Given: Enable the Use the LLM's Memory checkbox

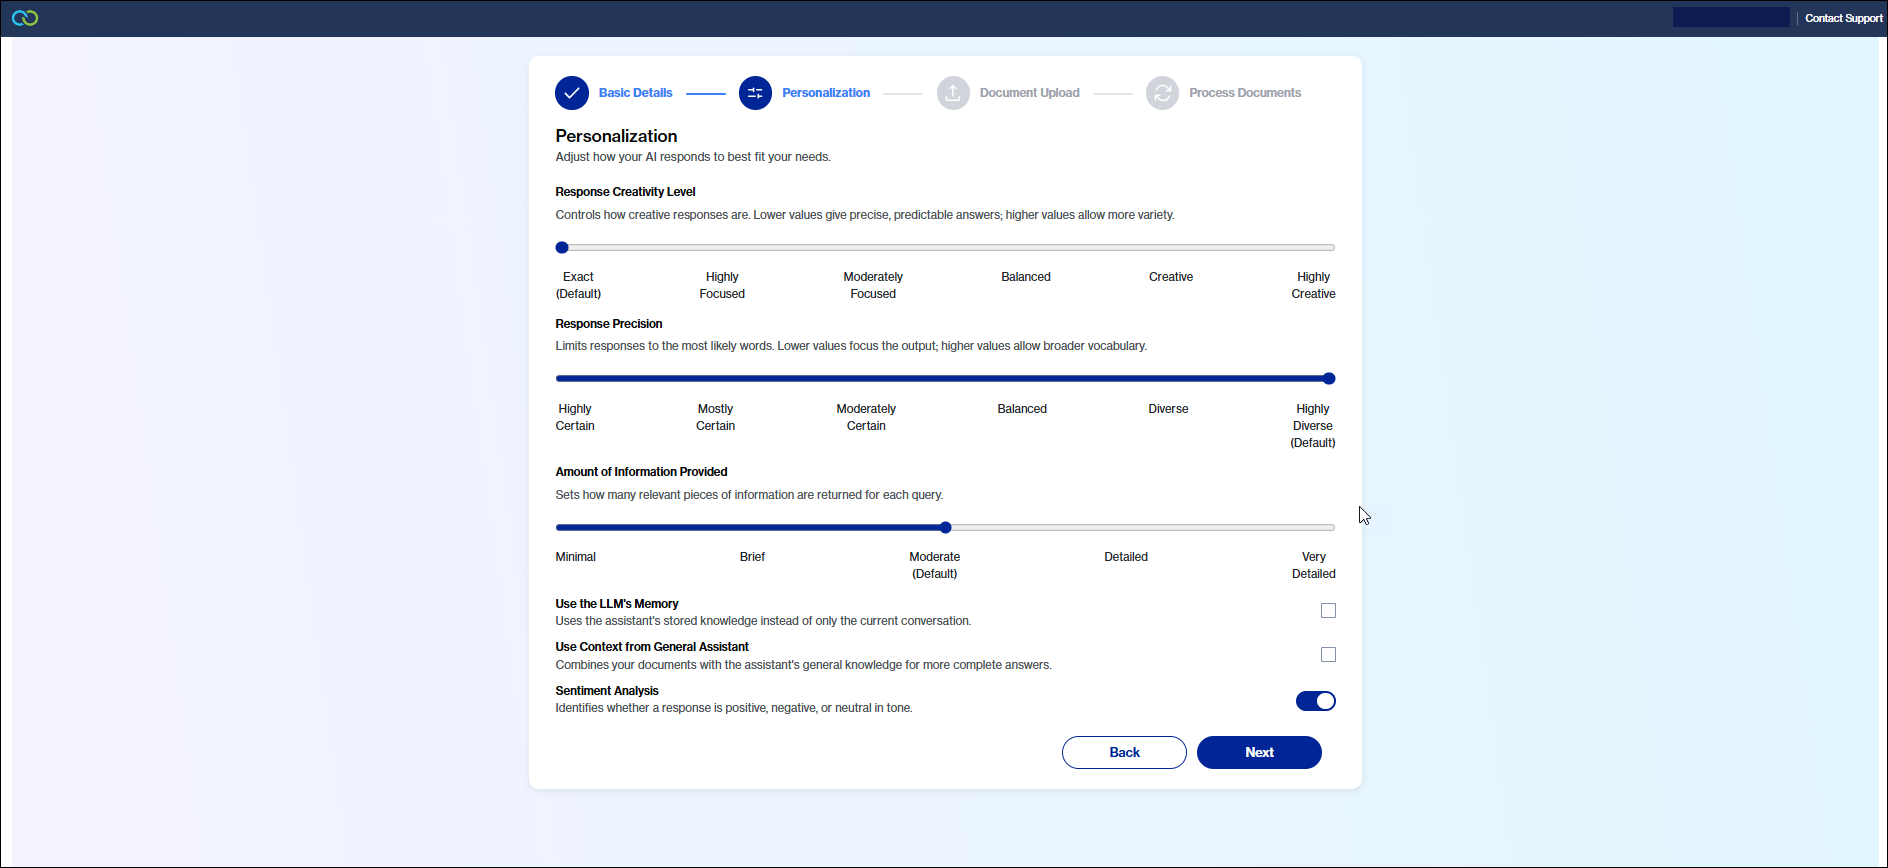Looking at the screenshot, I should [1328, 611].
